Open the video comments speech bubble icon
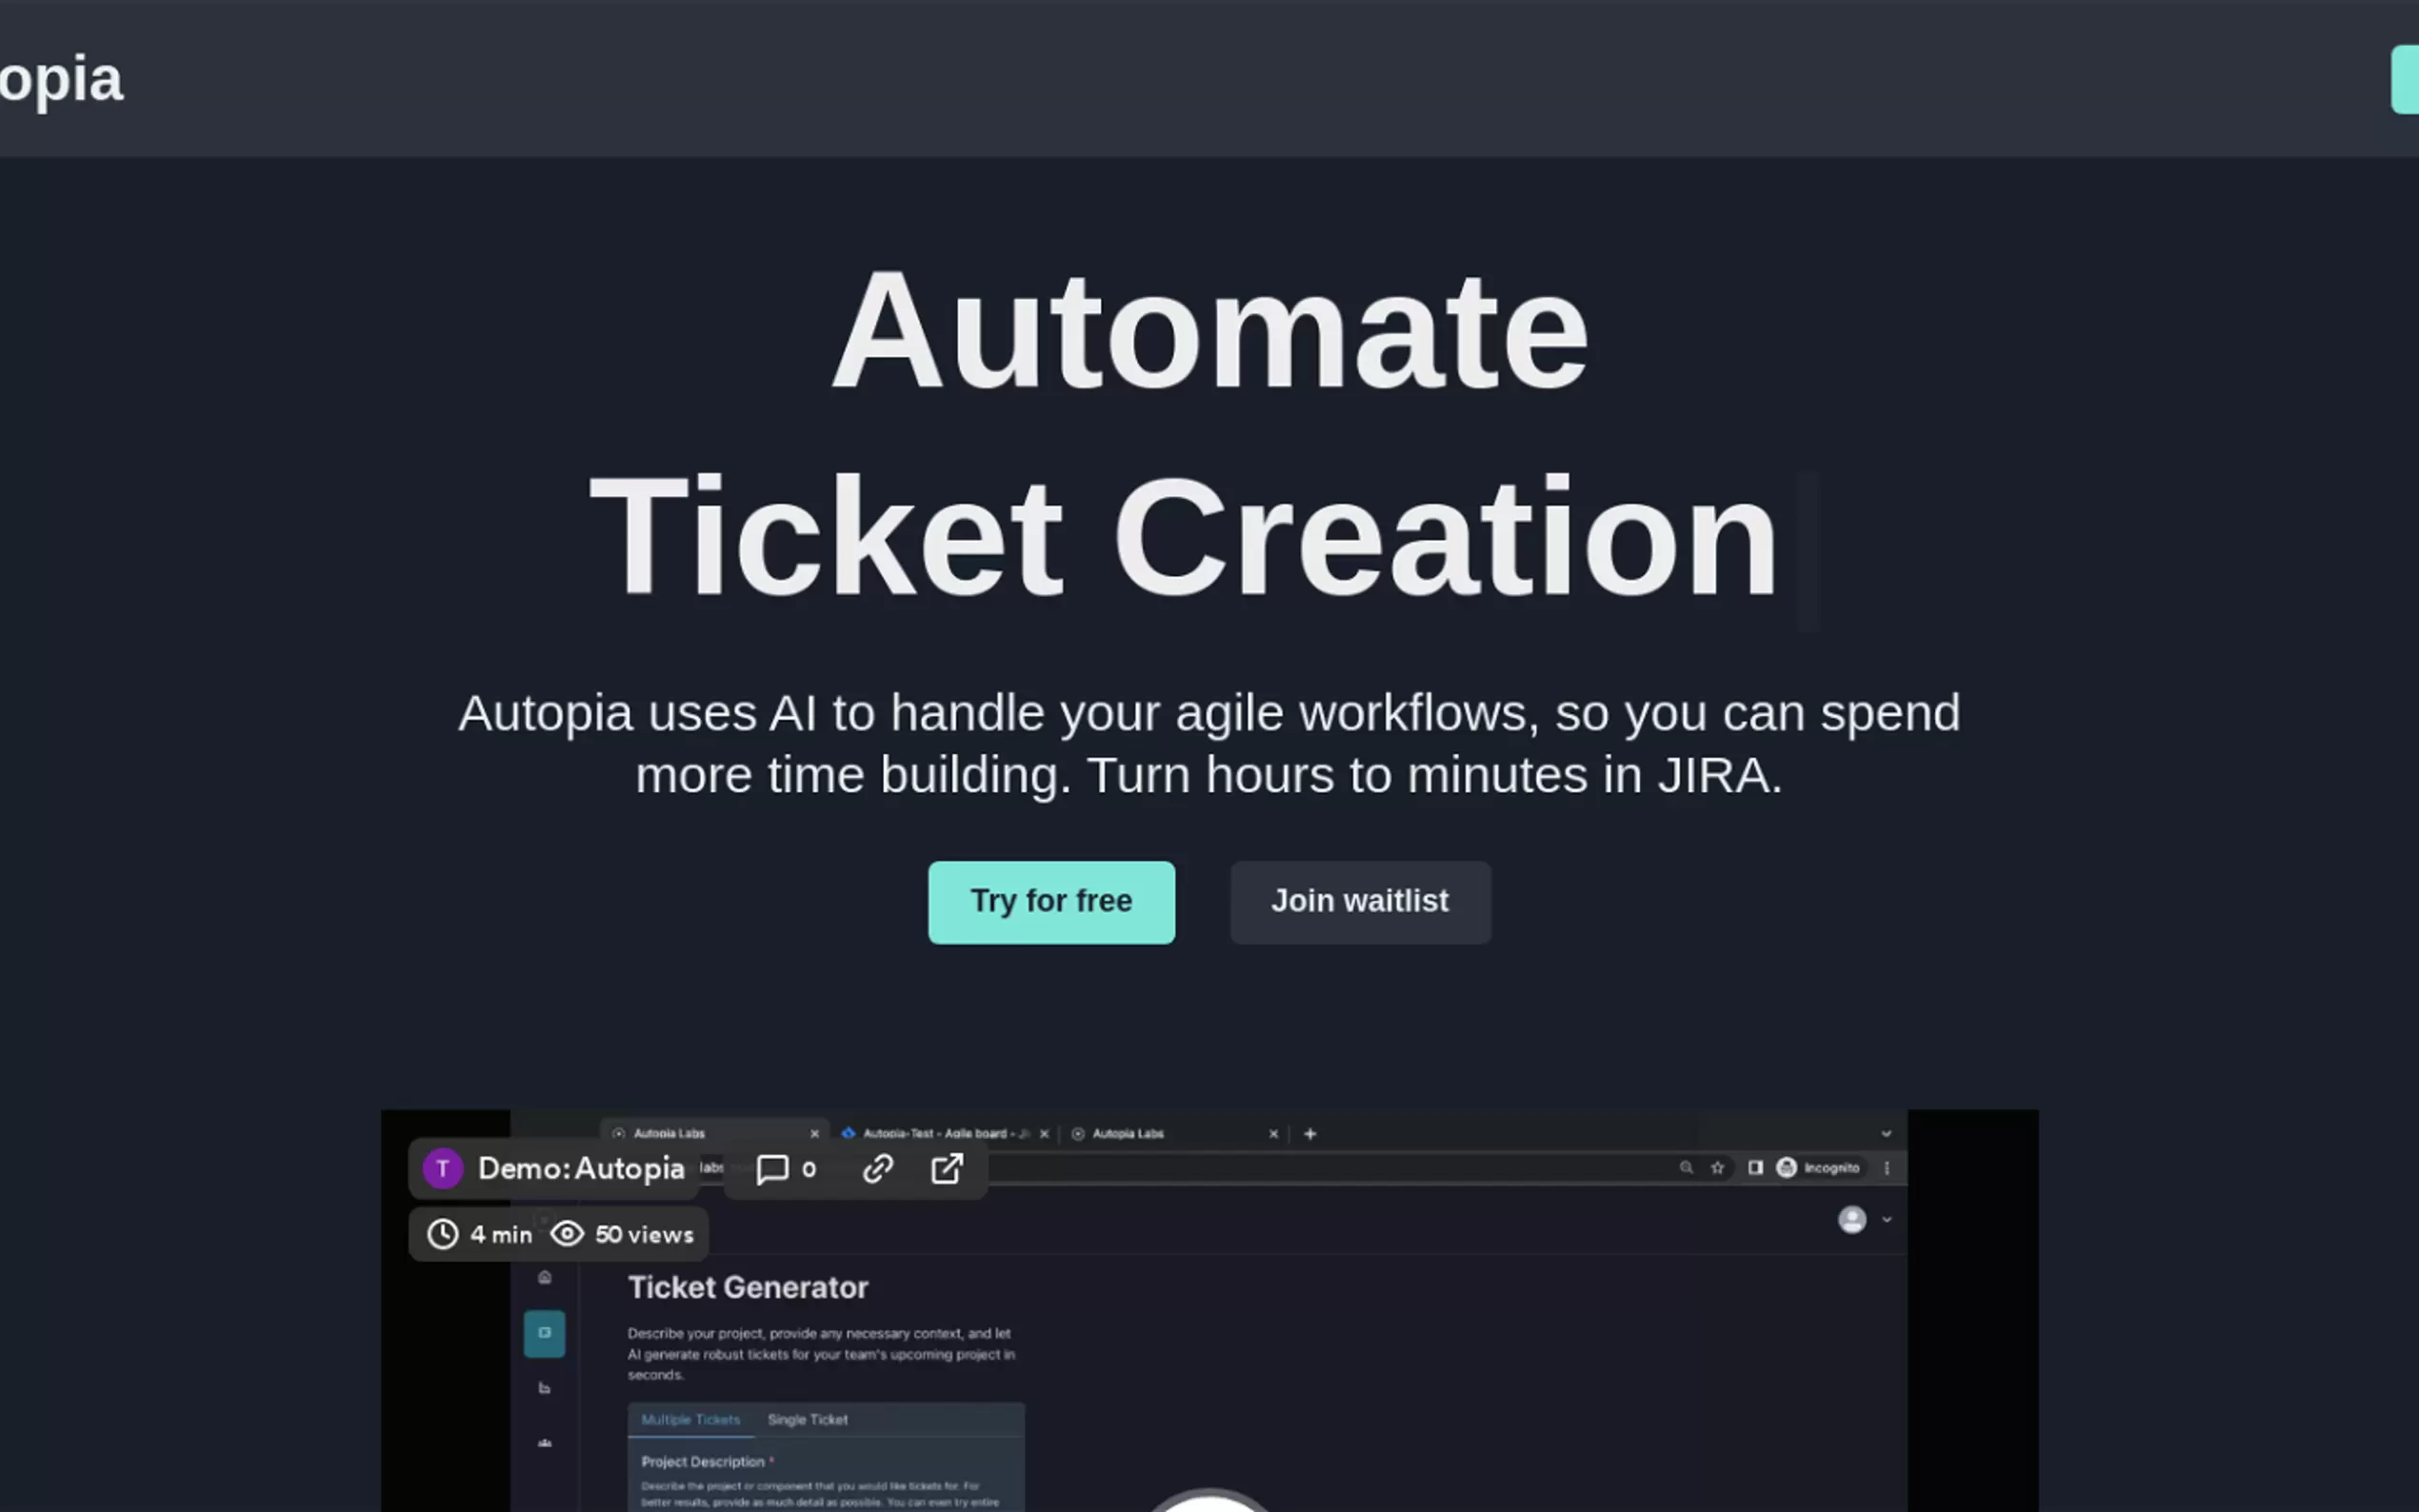Viewport: 2419px width, 1512px height. pyautogui.click(x=772, y=1169)
